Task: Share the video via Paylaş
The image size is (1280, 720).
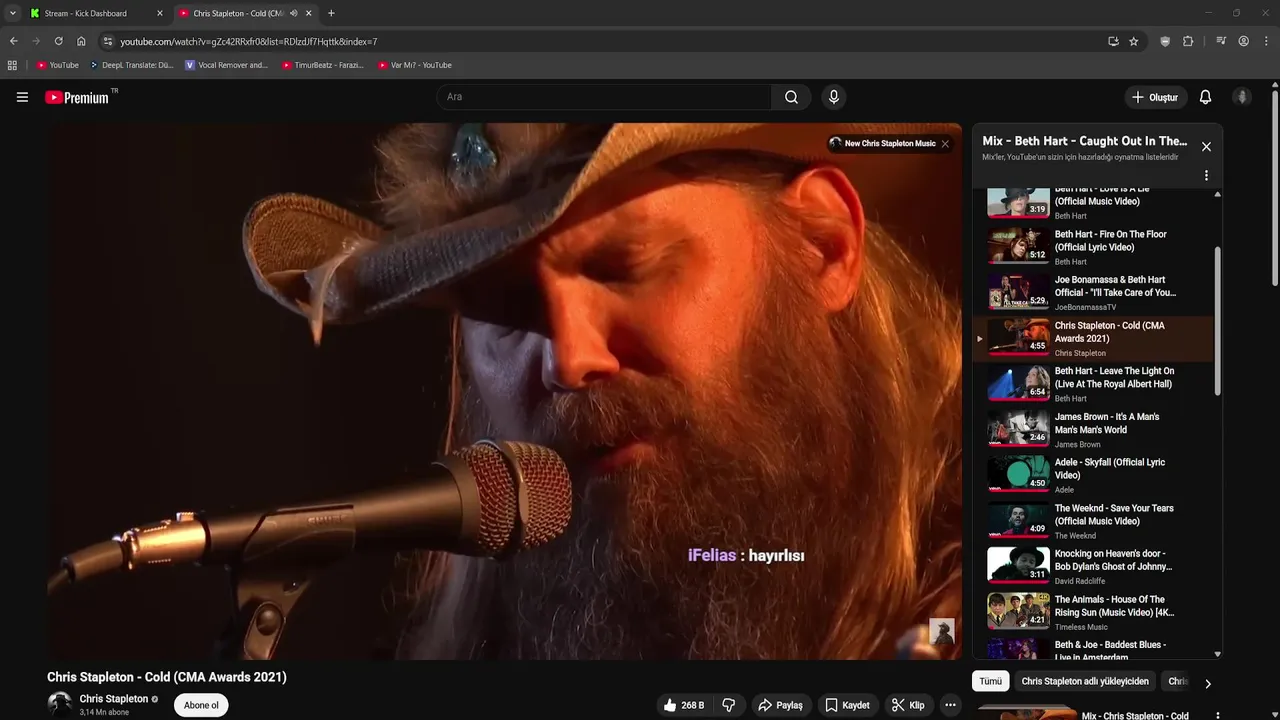Action: click(780, 705)
